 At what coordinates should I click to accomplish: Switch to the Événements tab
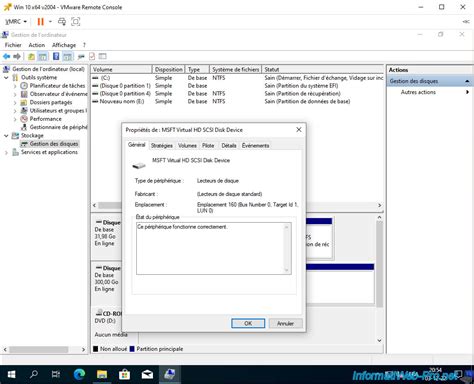(255, 146)
